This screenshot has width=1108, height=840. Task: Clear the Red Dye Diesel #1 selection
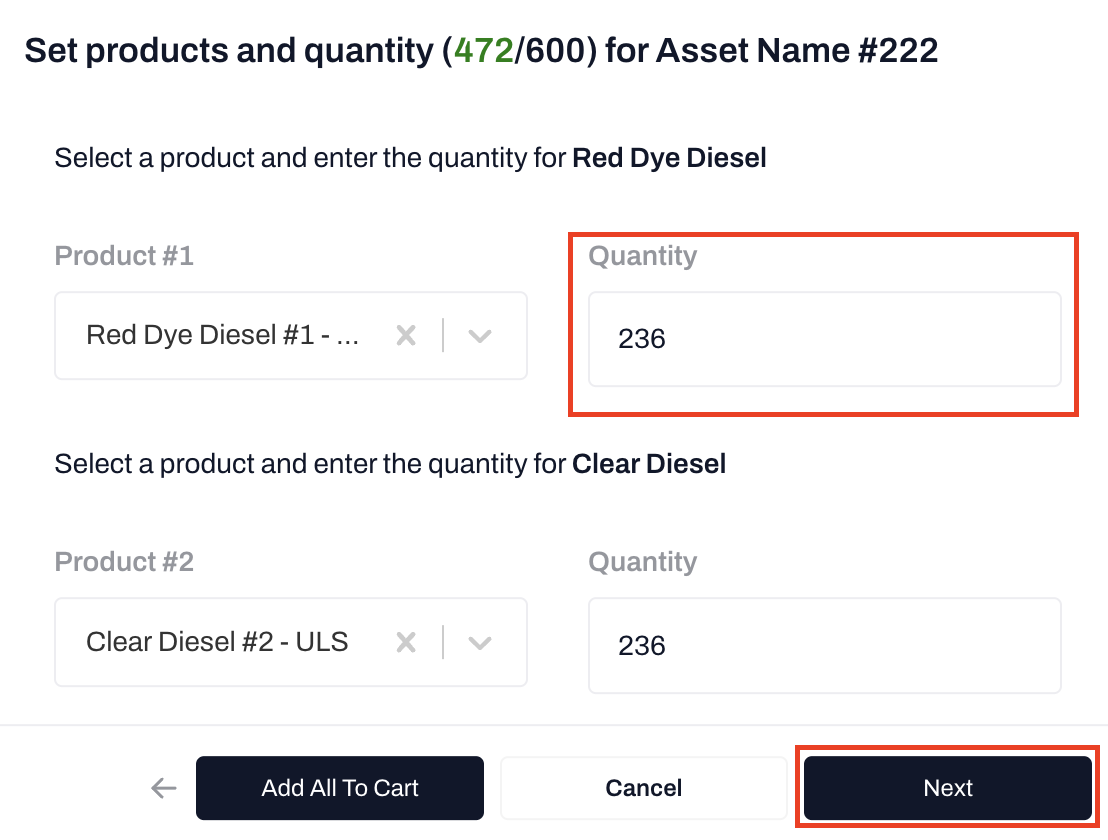point(405,336)
